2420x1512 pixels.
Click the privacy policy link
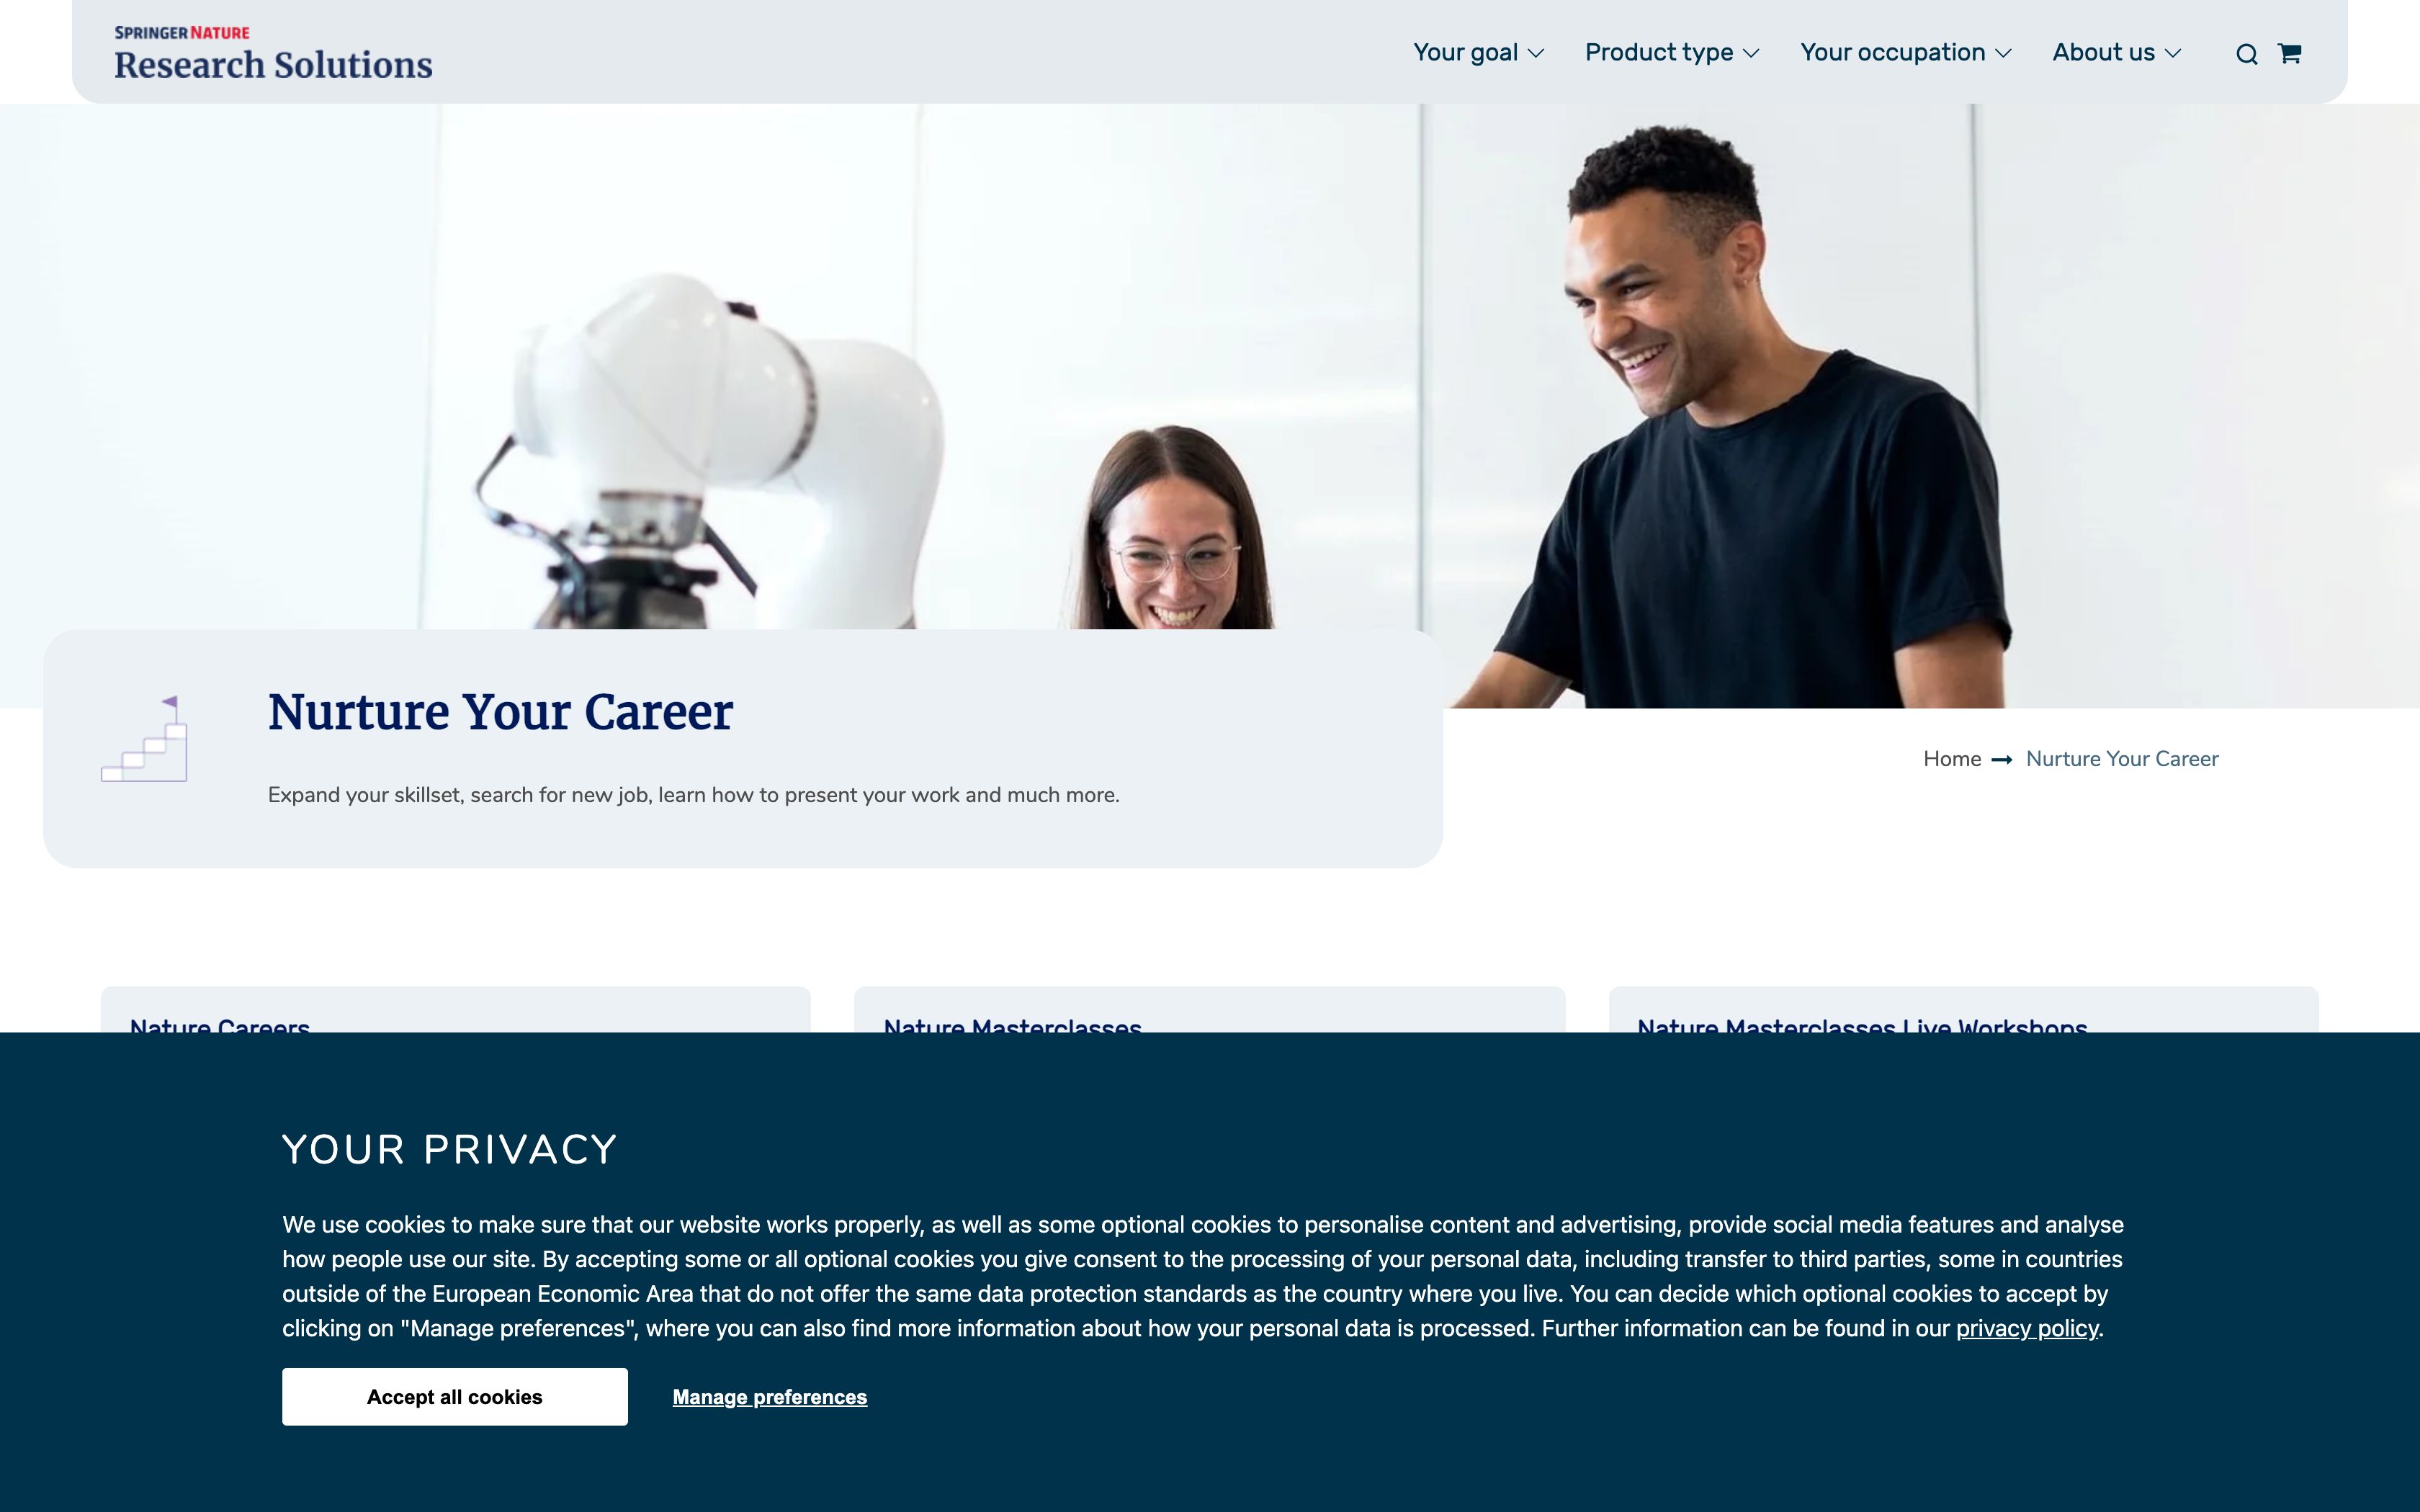tap(2026, 1329)
